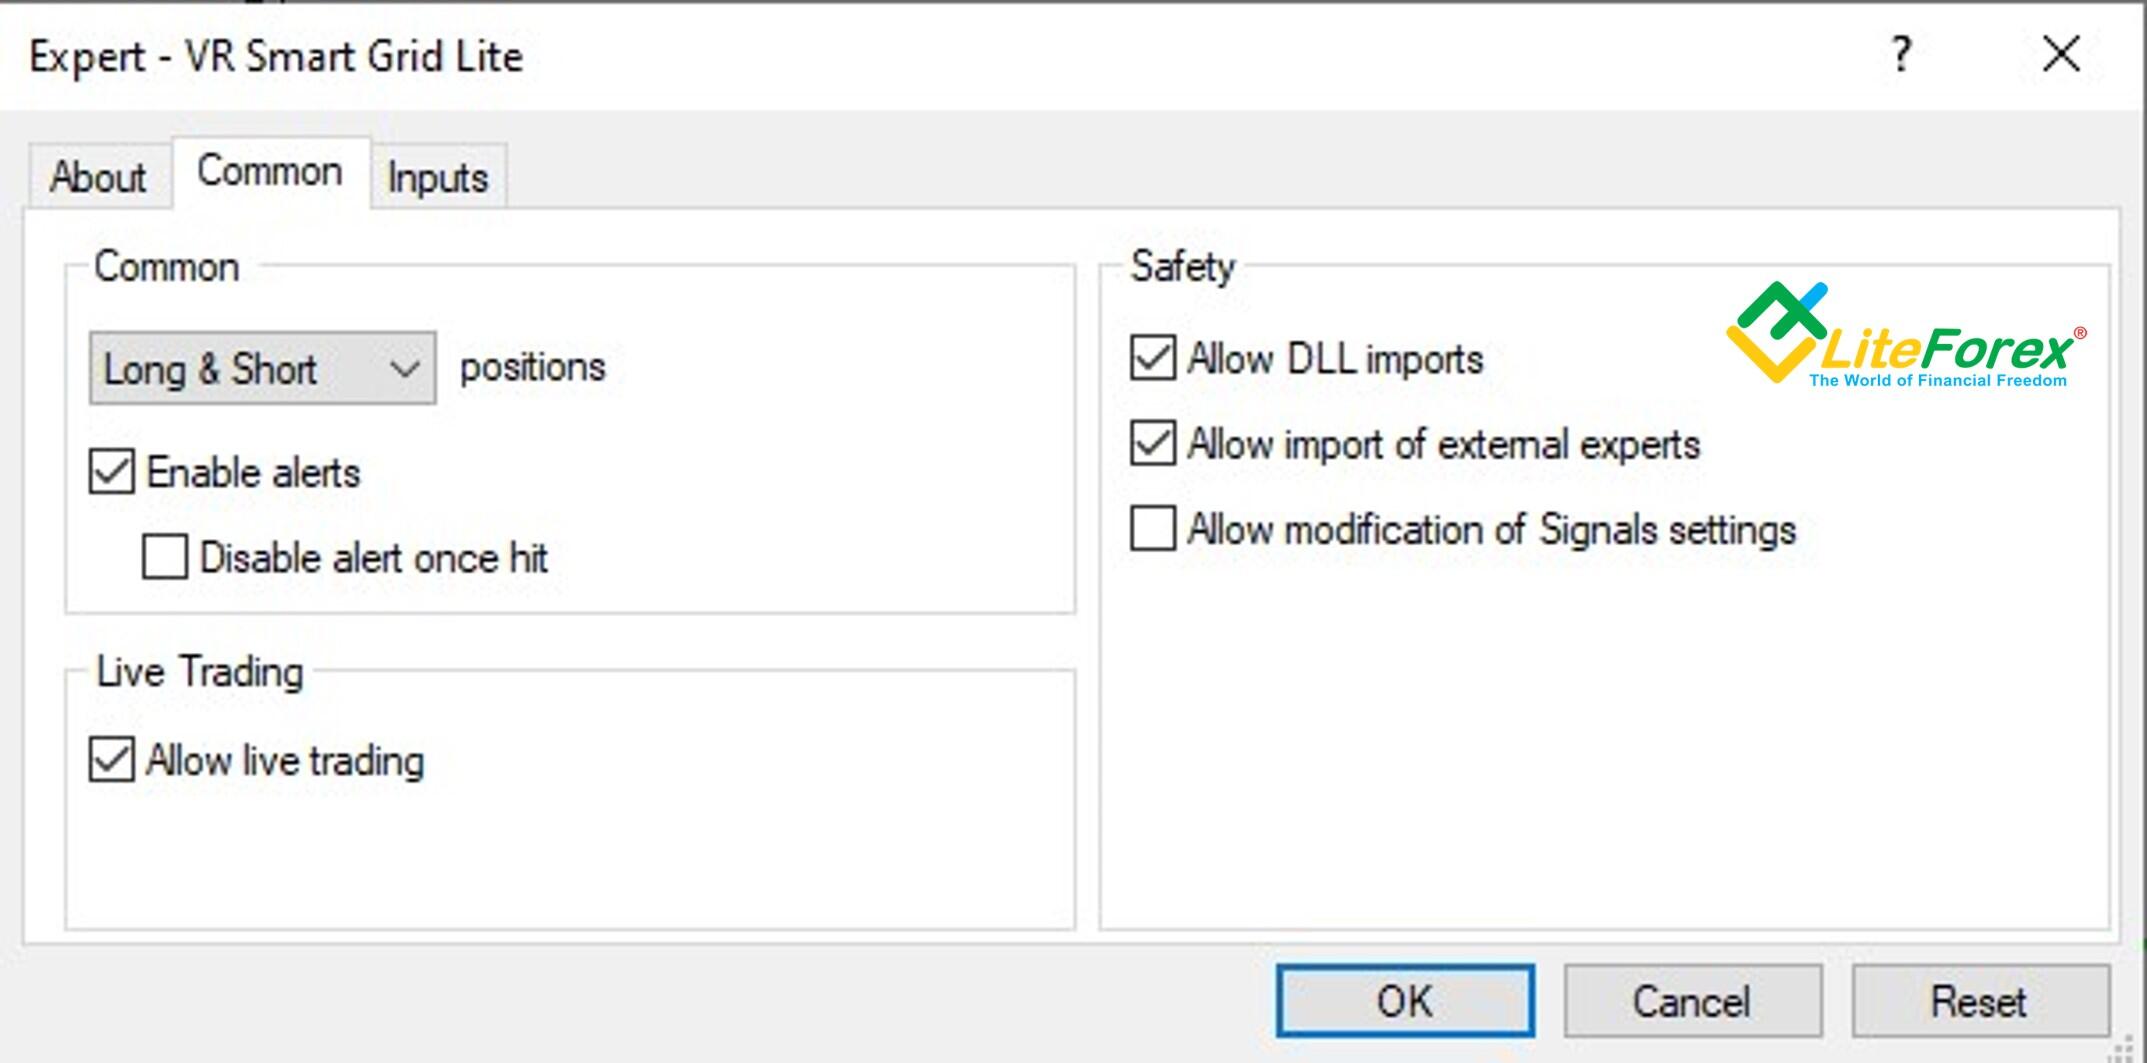Click the positions label beside the dropdown
The height and width of the screenshot is (1063, 2147).
pyautogui.click(x=532, y=368)
